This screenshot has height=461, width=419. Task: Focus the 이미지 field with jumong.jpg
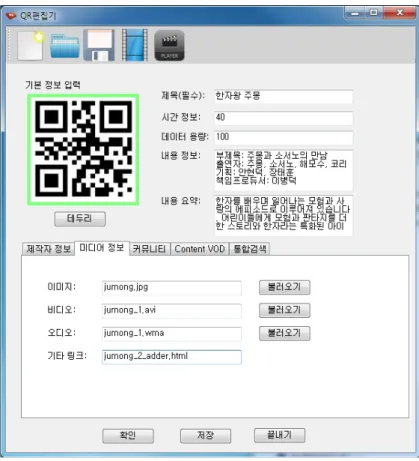pos(172,288)
